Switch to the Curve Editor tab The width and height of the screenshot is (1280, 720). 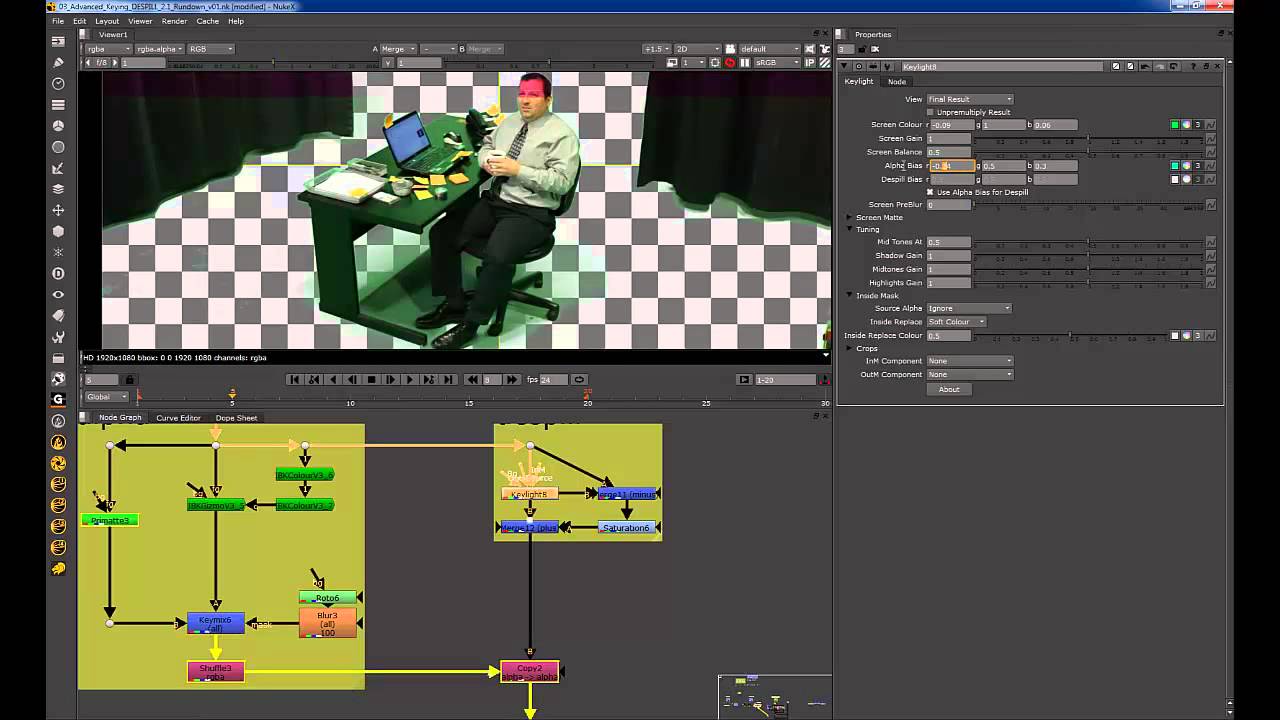[x=178, y=418]
